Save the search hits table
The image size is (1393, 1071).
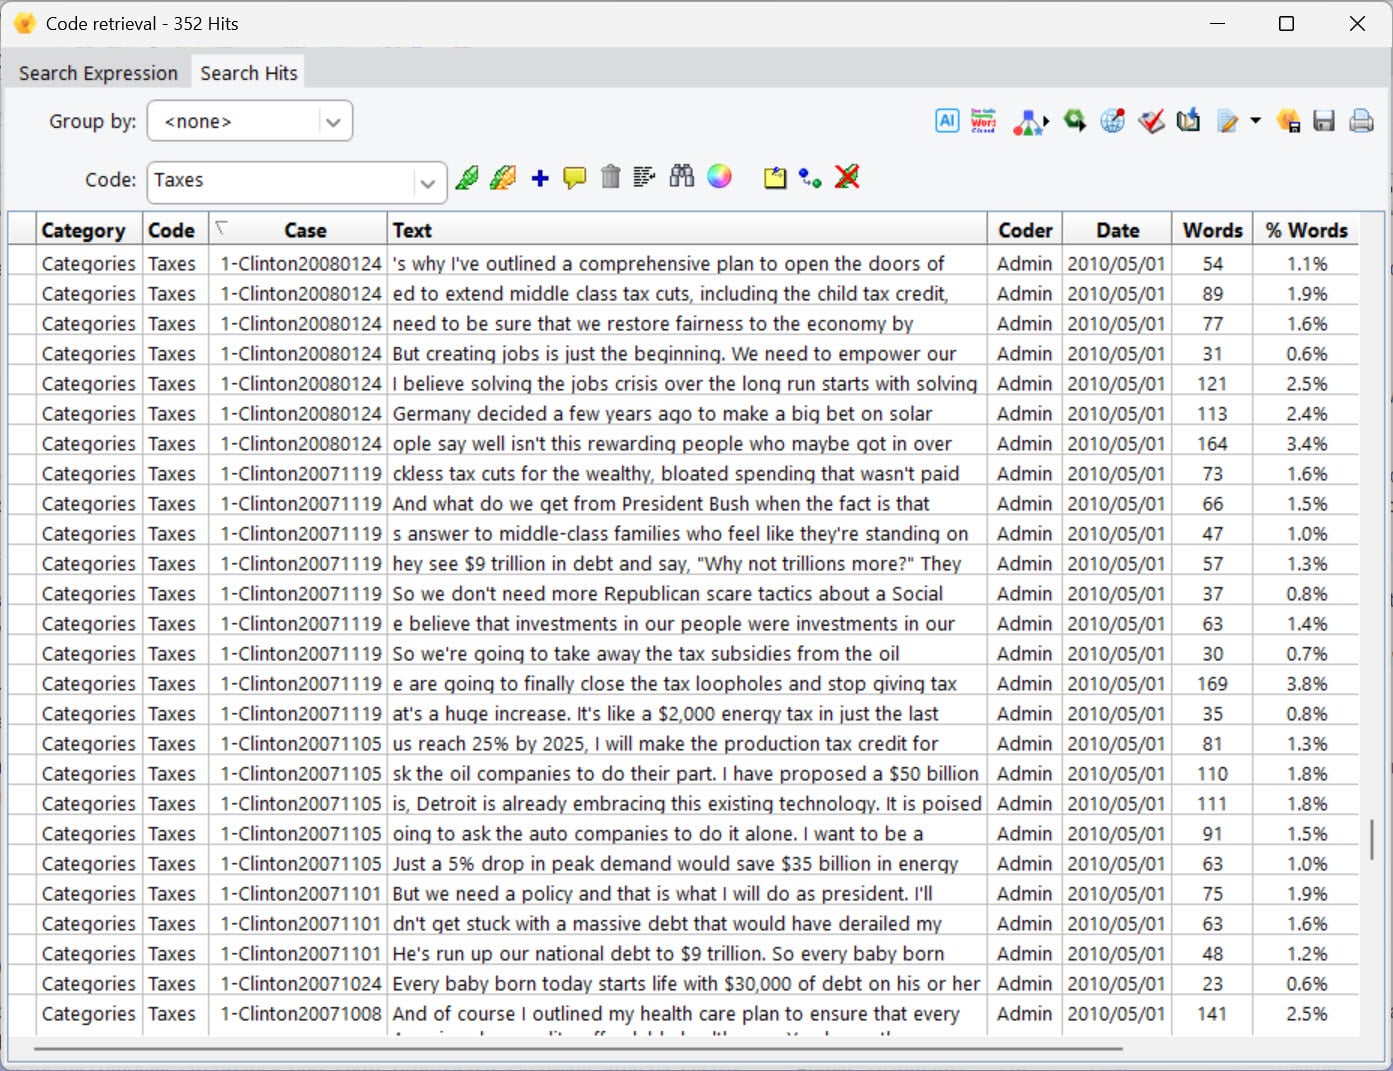(x=1324, y=121)
